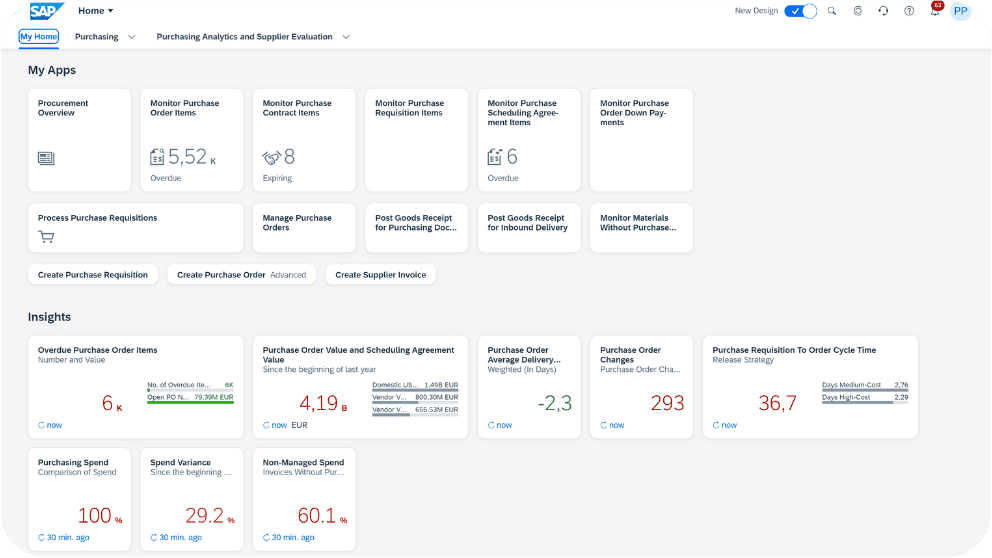Viewport: 992px width, 558px height.
Task: Open the search magnifier icon
Action: pos(832,11)
